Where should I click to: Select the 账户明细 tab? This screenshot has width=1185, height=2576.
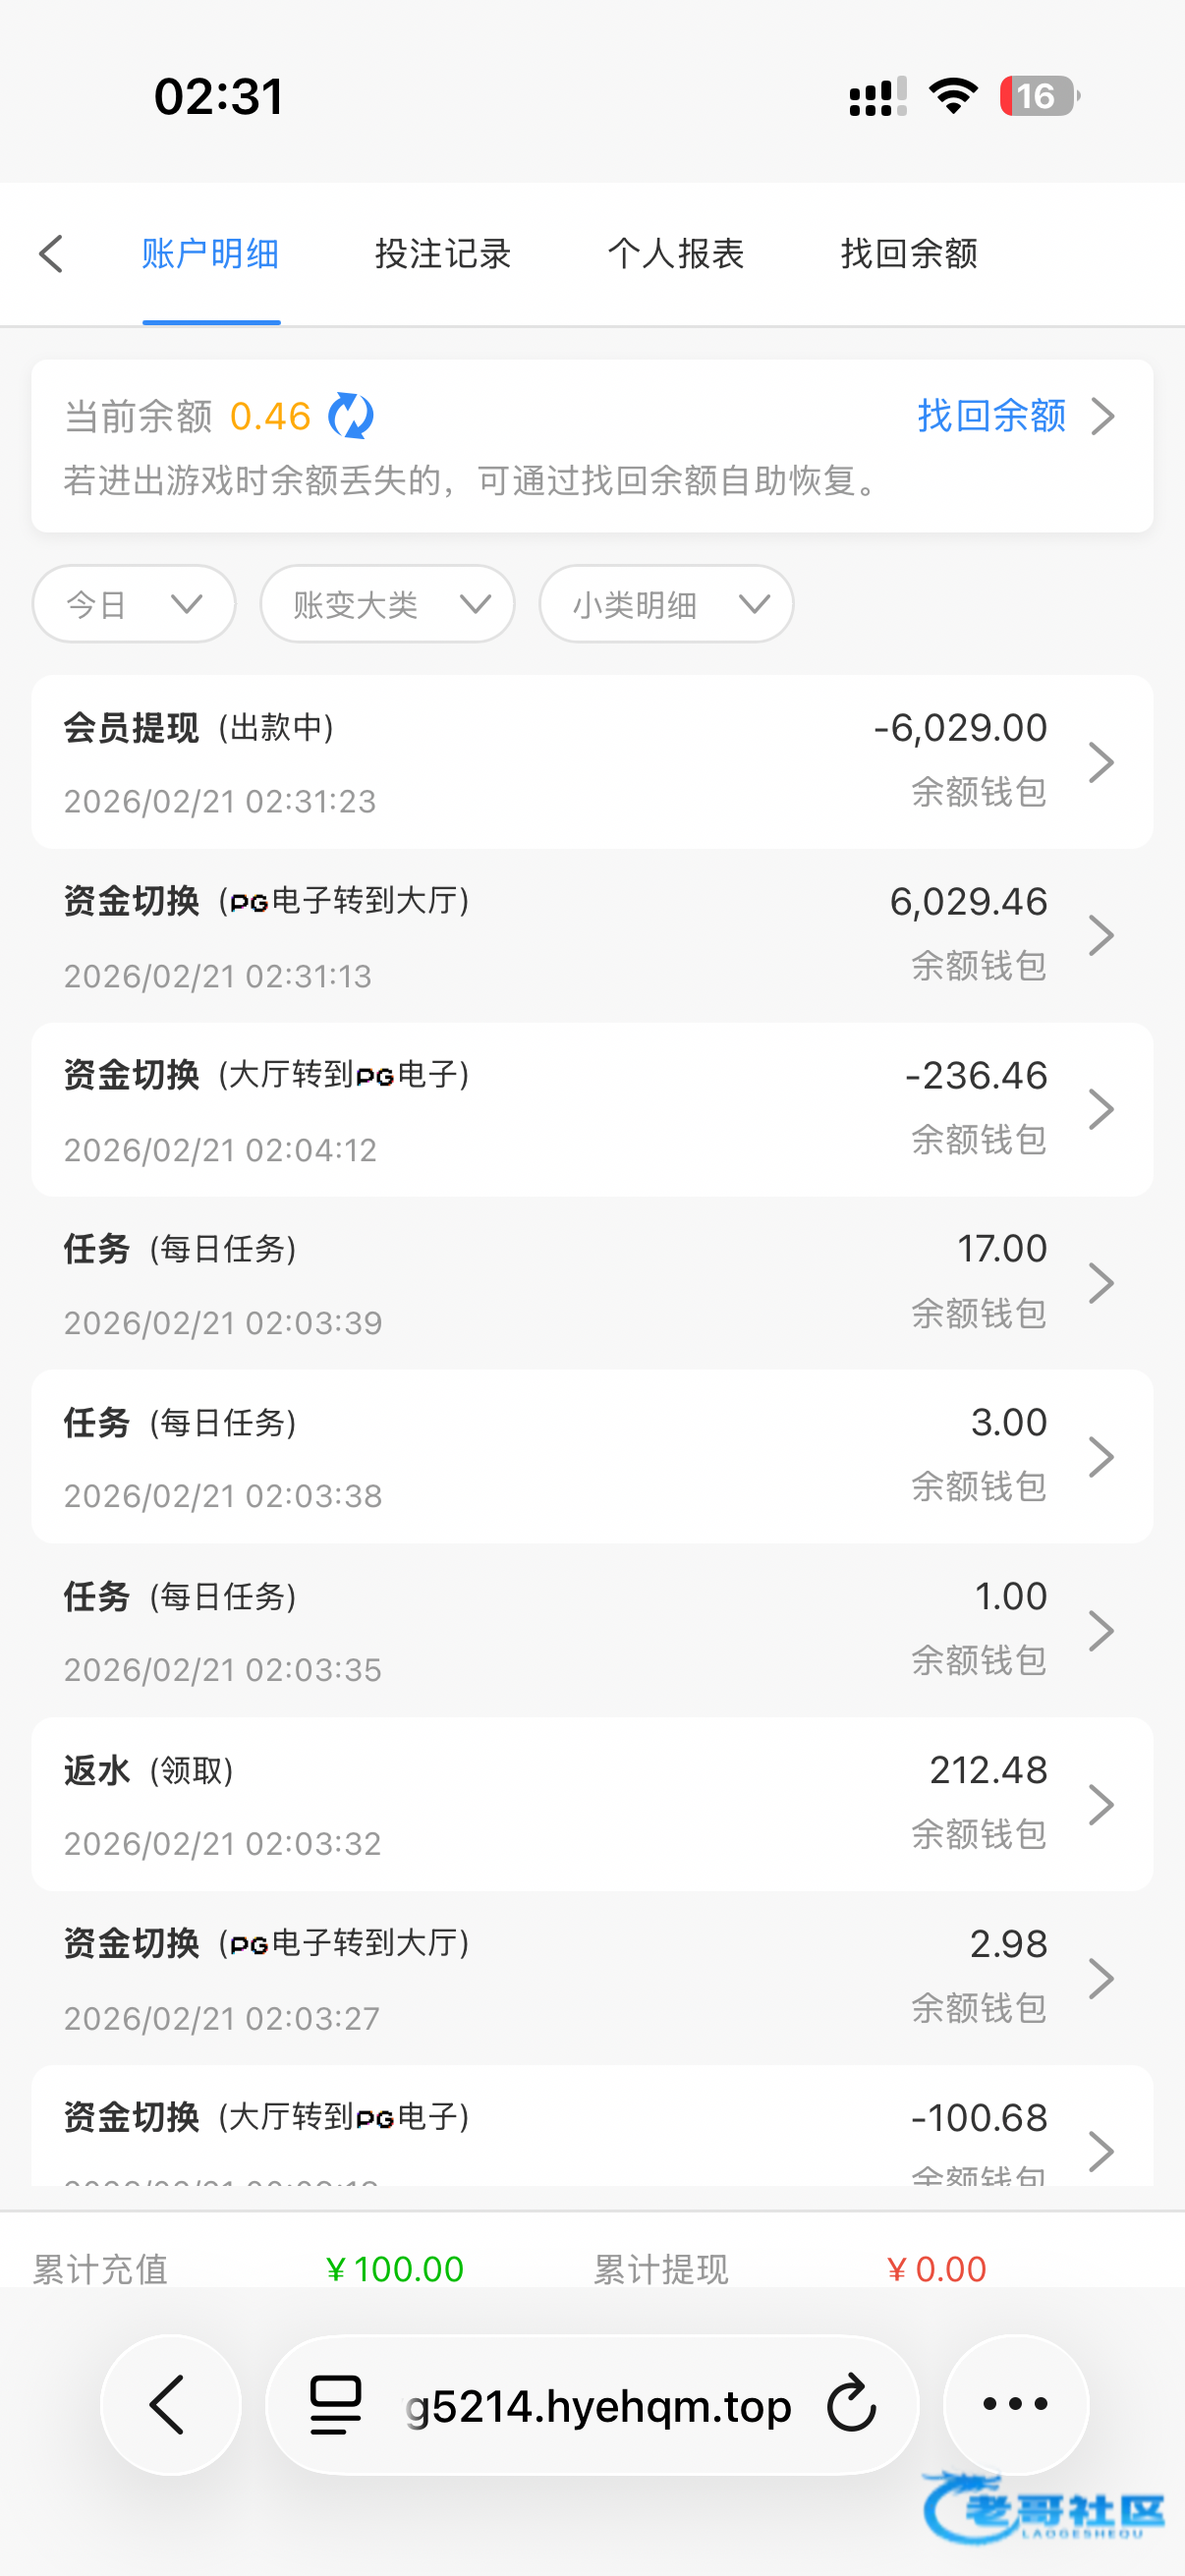[x=210, y=254]
